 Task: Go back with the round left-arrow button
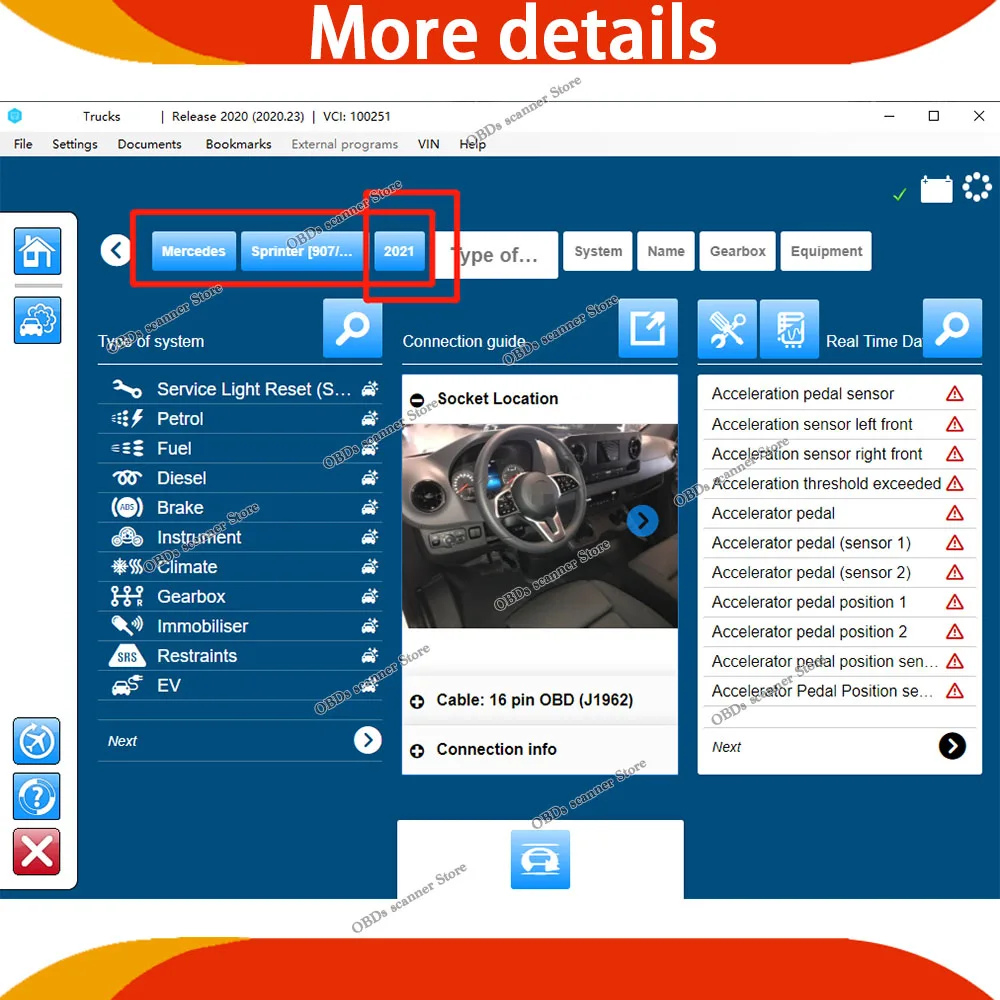click(115, 251)
